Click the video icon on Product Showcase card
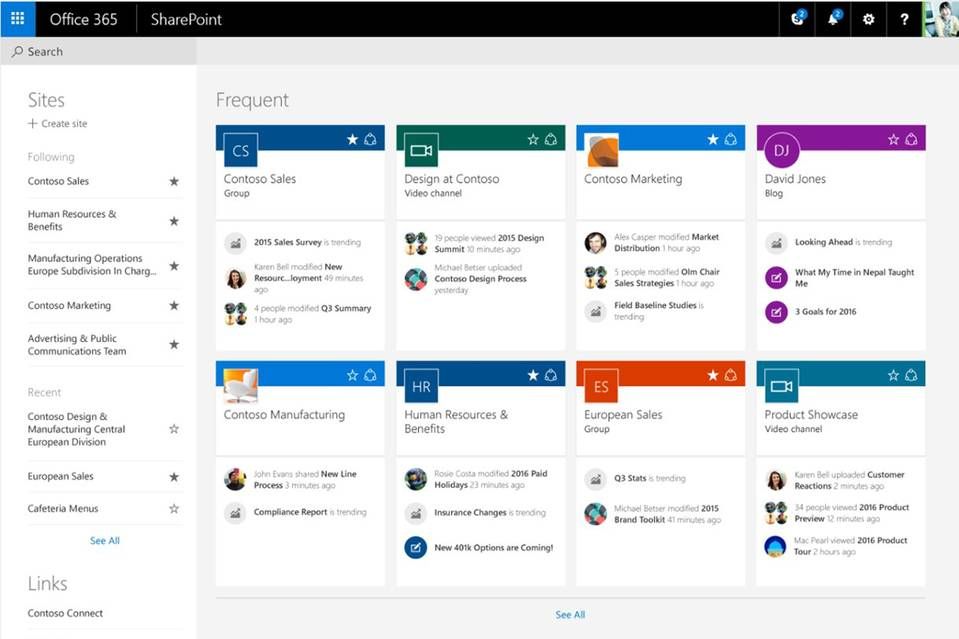Viewport: 959px width, 639px height. (782, 386)
